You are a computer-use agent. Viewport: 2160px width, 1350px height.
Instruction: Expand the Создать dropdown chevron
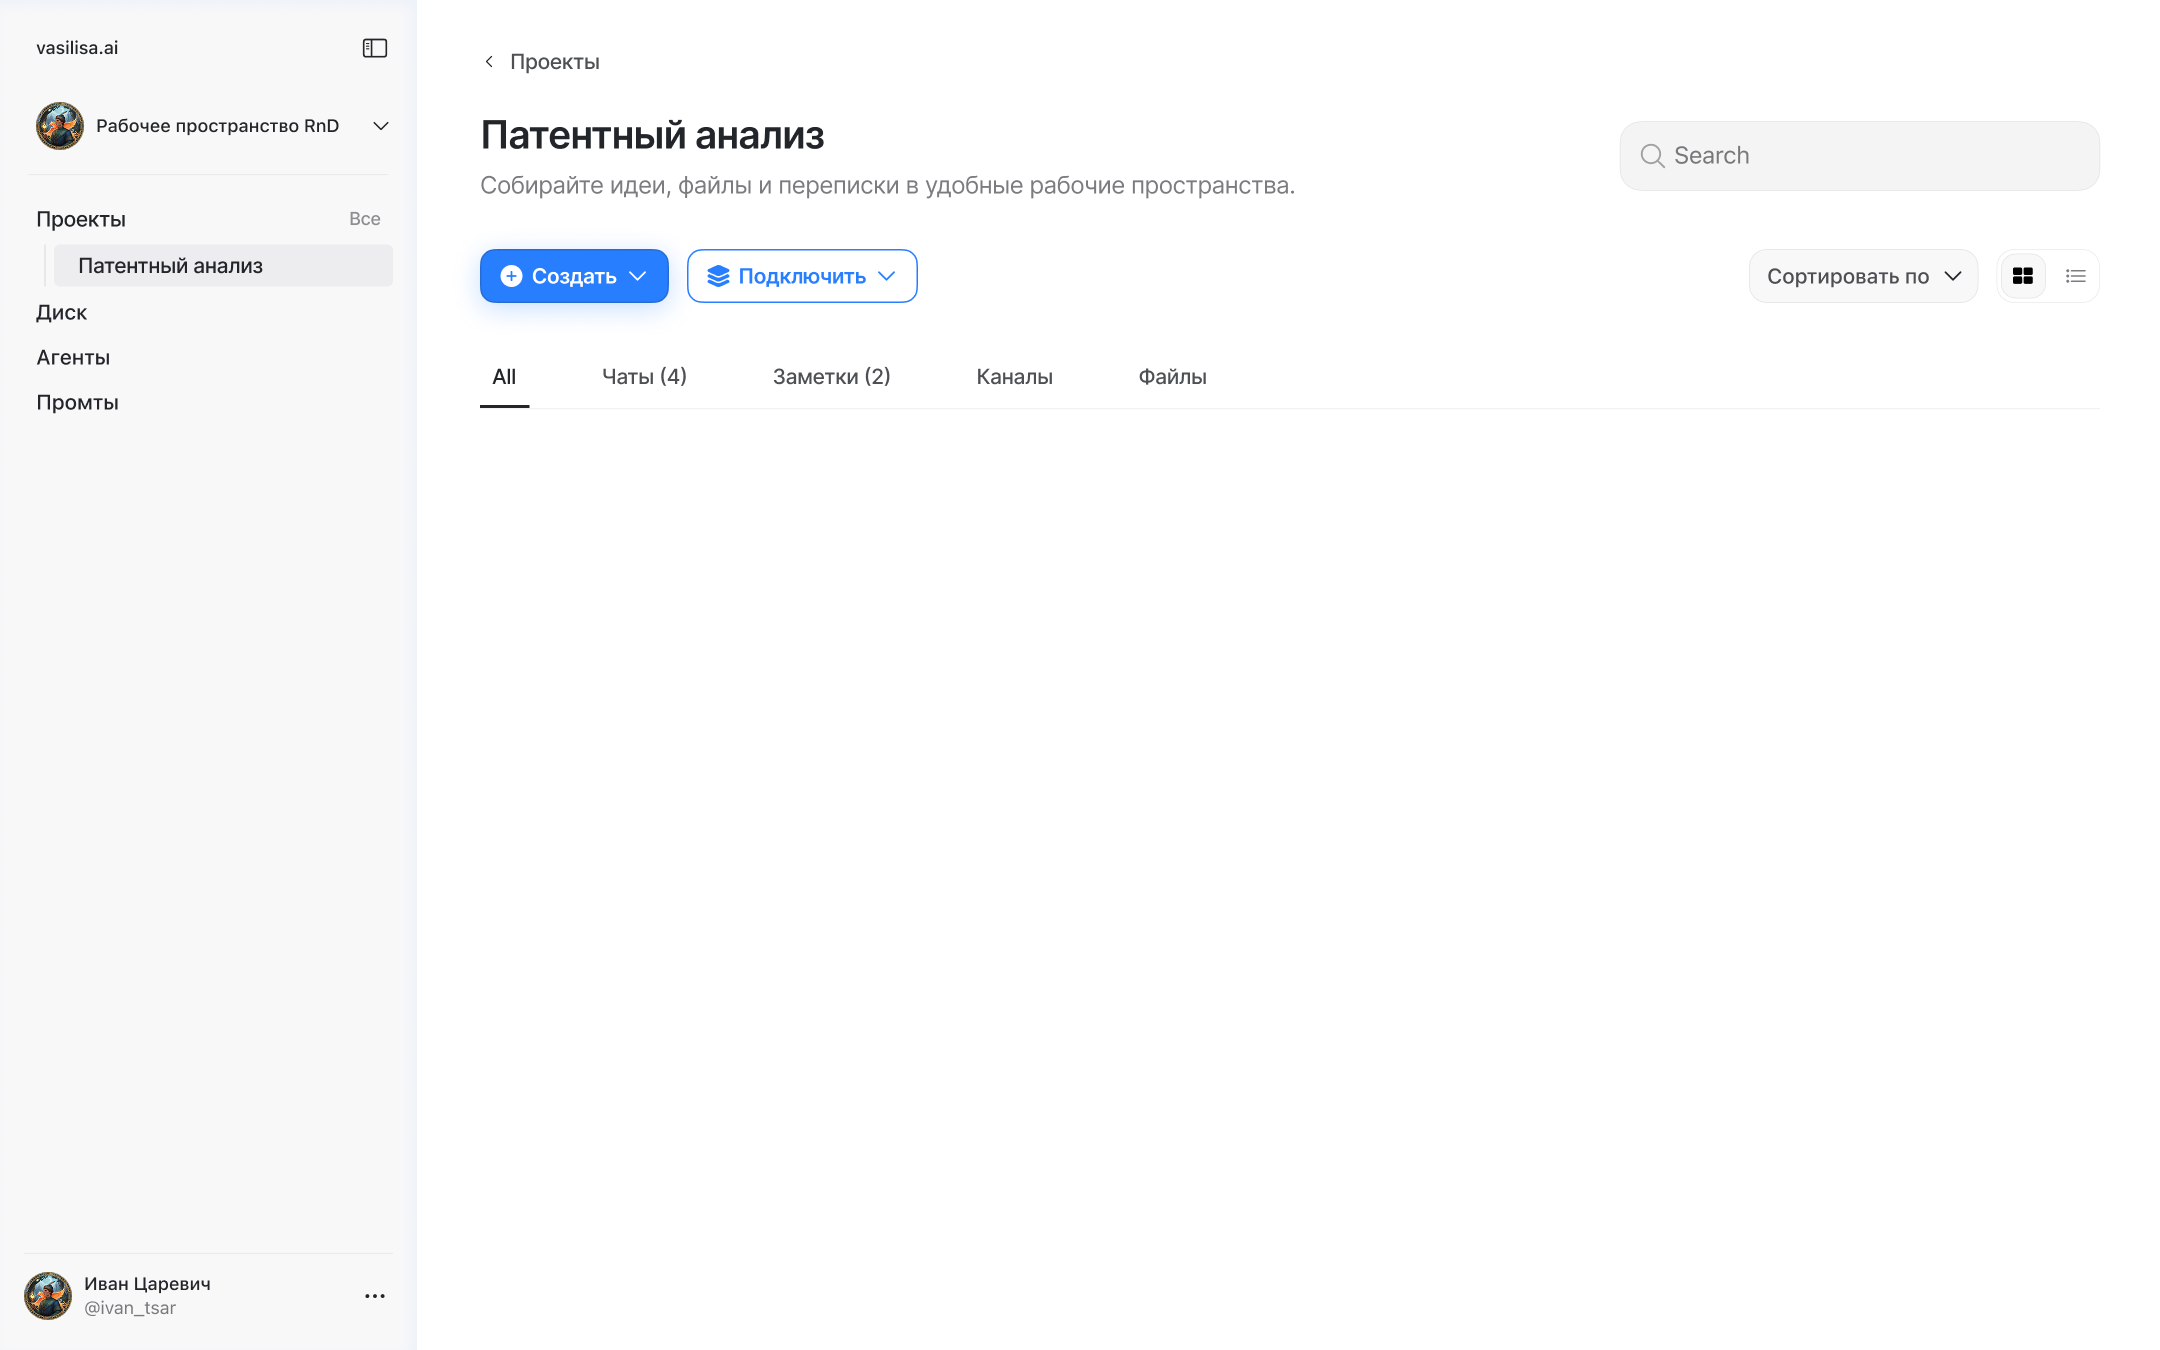tap(638, 276)
